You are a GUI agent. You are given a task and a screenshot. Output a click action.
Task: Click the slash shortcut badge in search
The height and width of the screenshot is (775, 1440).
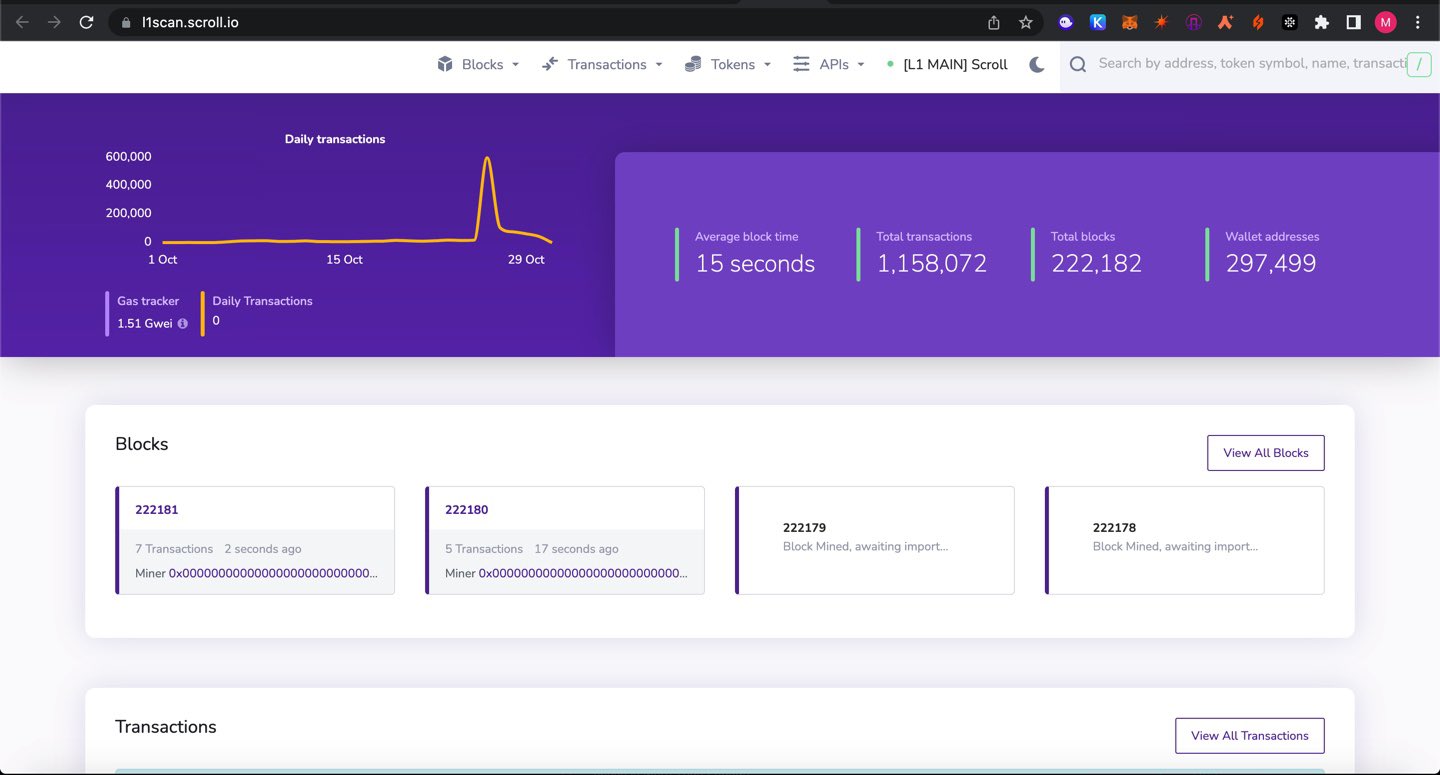[1419, 65]
